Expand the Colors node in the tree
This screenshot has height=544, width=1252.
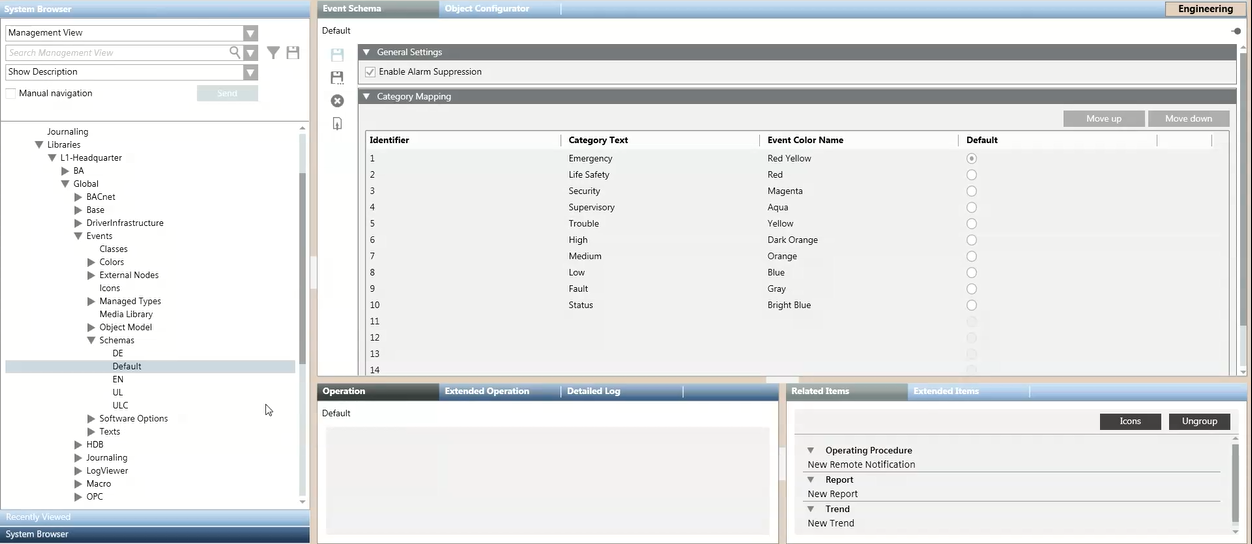92,262
